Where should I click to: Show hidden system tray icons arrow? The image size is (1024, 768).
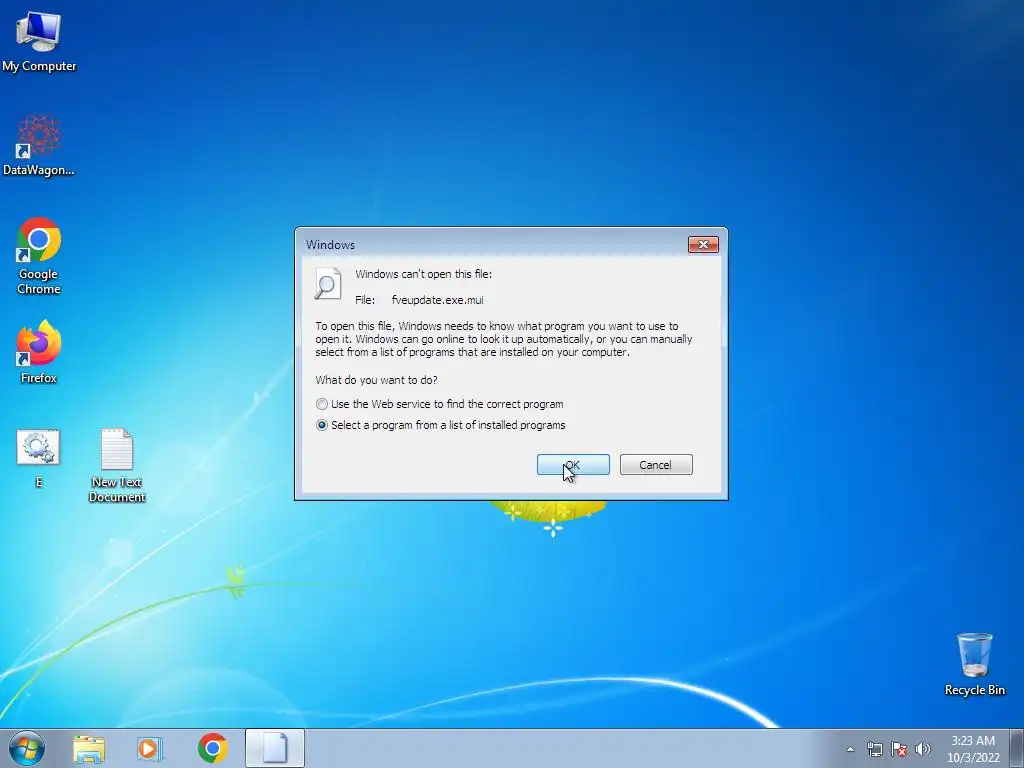click(850, 749)
